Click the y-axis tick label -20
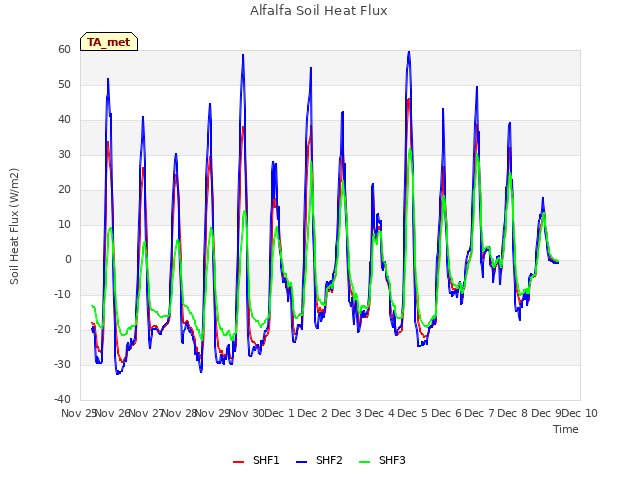Image resolution: width=640 pixels, height=480 pixels. (x=62, y=329)
